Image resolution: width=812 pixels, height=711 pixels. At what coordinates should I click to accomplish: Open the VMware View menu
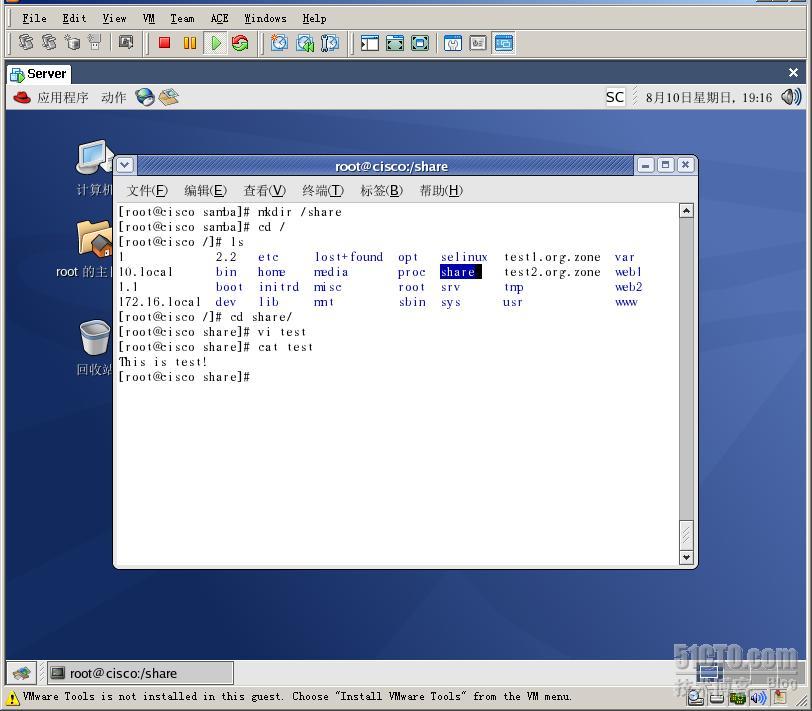click(x=114, y=18)
